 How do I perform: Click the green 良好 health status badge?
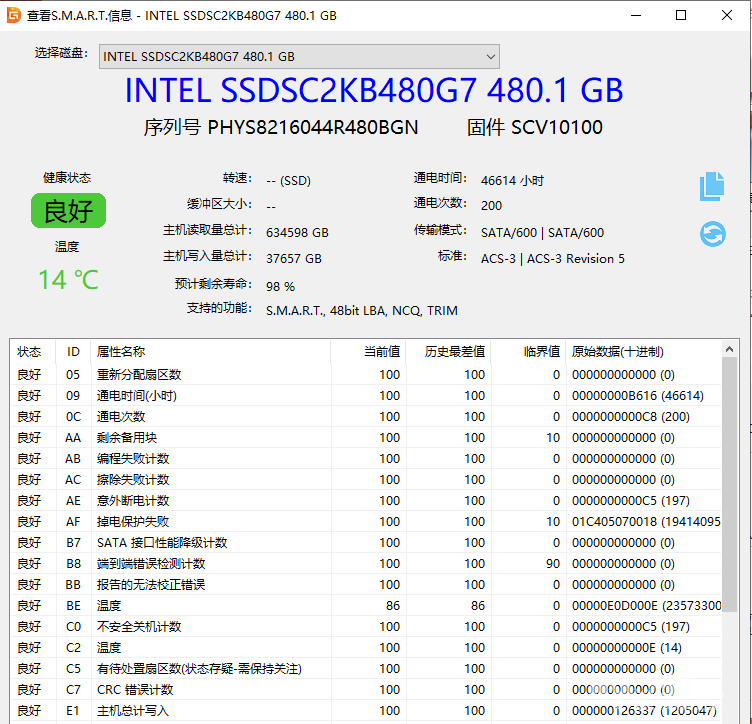click(x=68, y=211)
